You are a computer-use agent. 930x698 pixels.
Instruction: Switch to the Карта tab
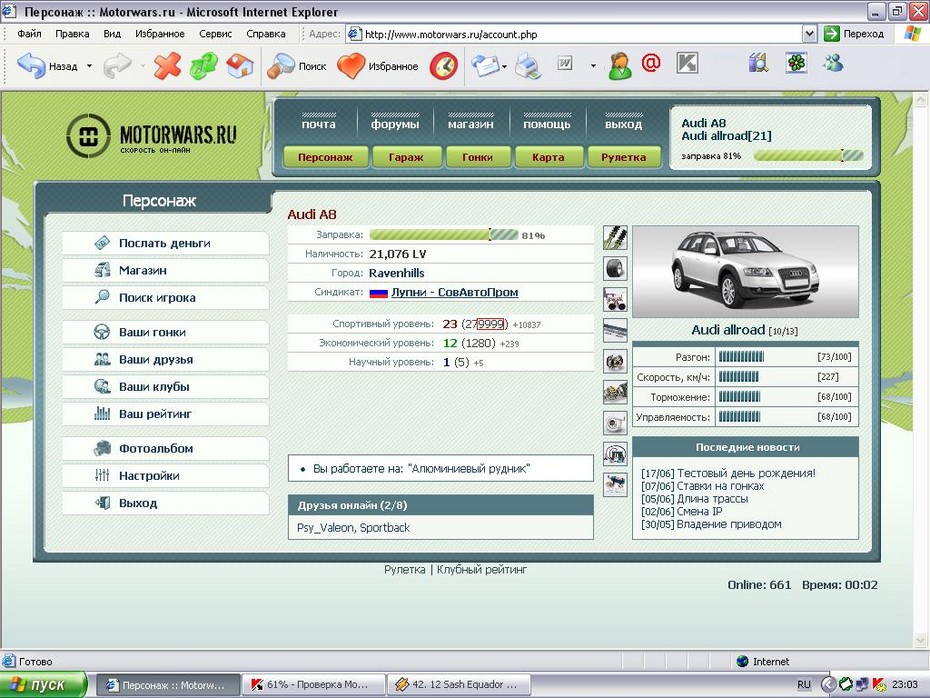click(548, 157)
